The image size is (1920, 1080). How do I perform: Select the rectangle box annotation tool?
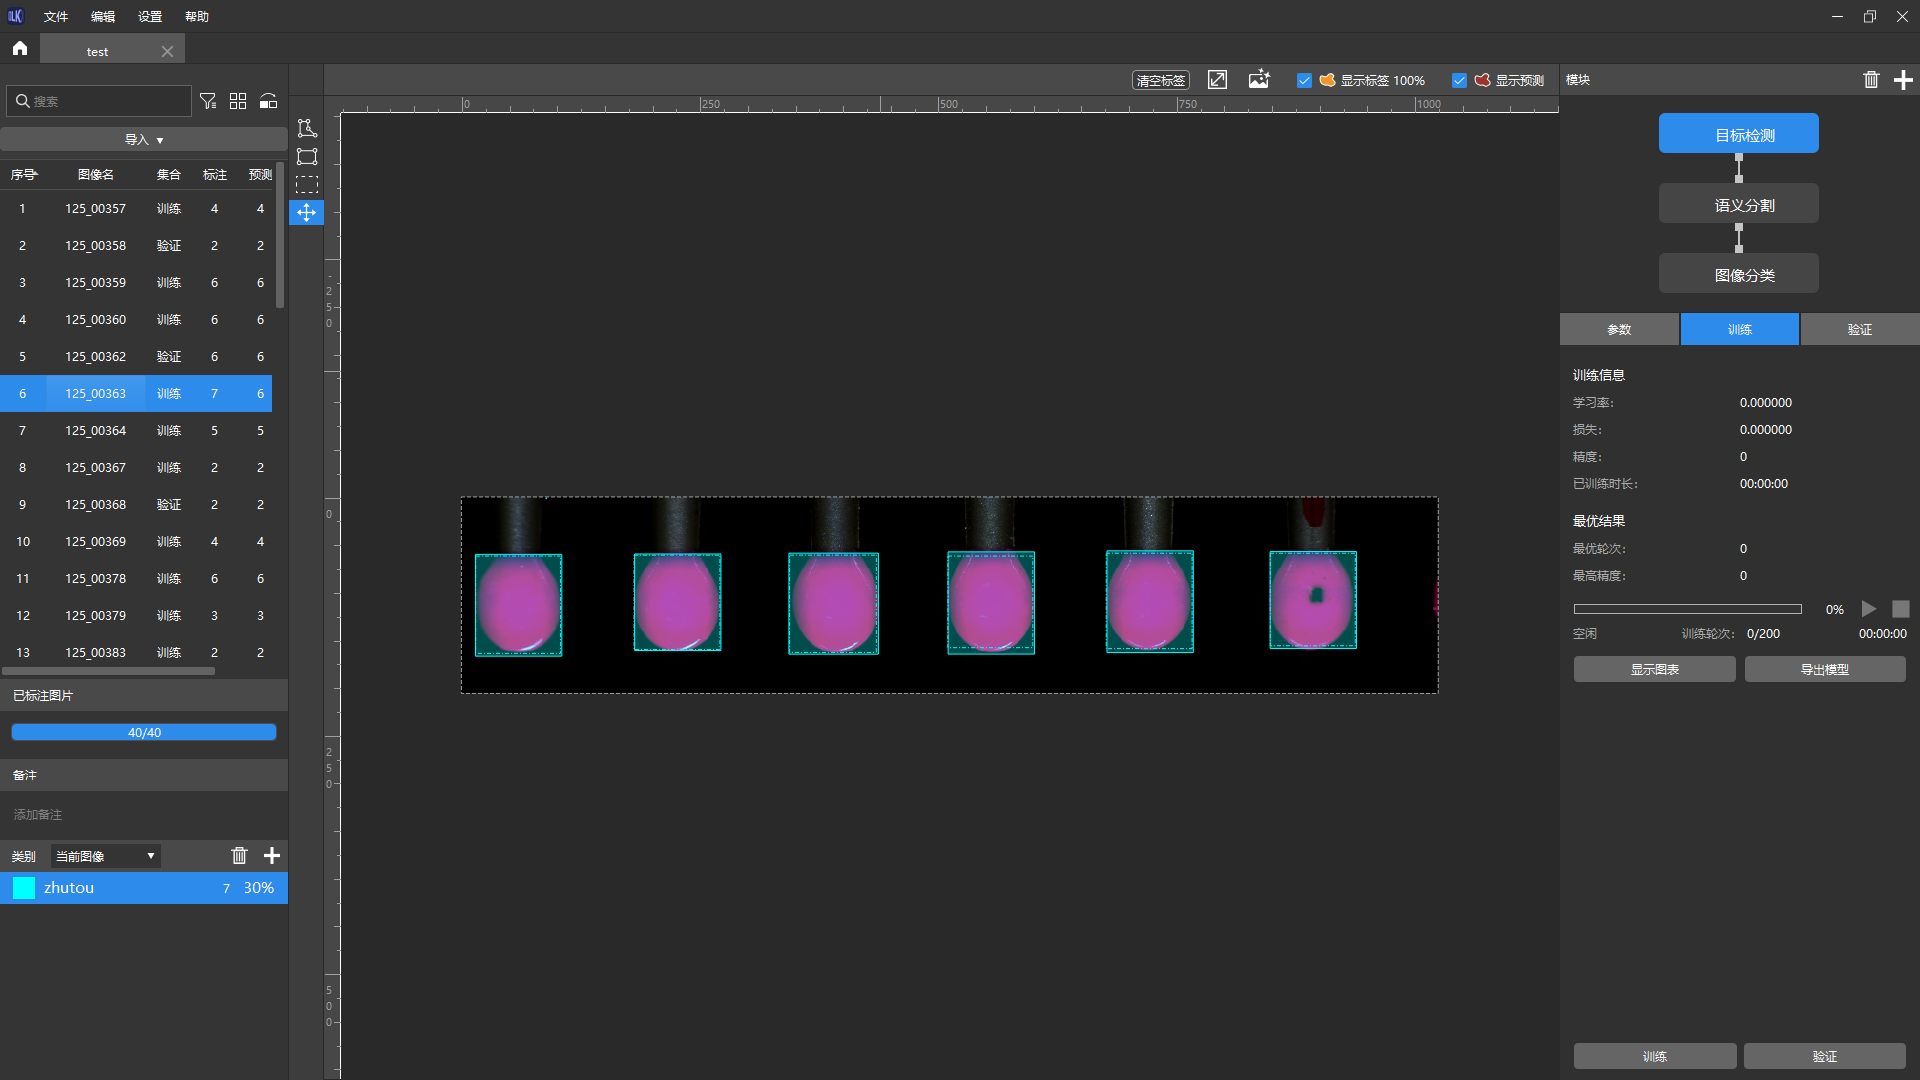click(307, 156)
